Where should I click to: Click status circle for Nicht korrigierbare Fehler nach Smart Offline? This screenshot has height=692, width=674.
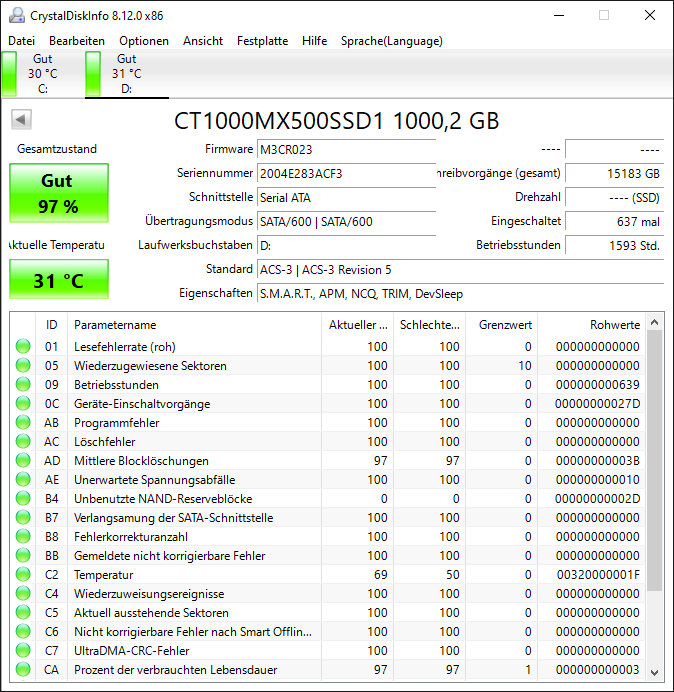click(23, 631)
